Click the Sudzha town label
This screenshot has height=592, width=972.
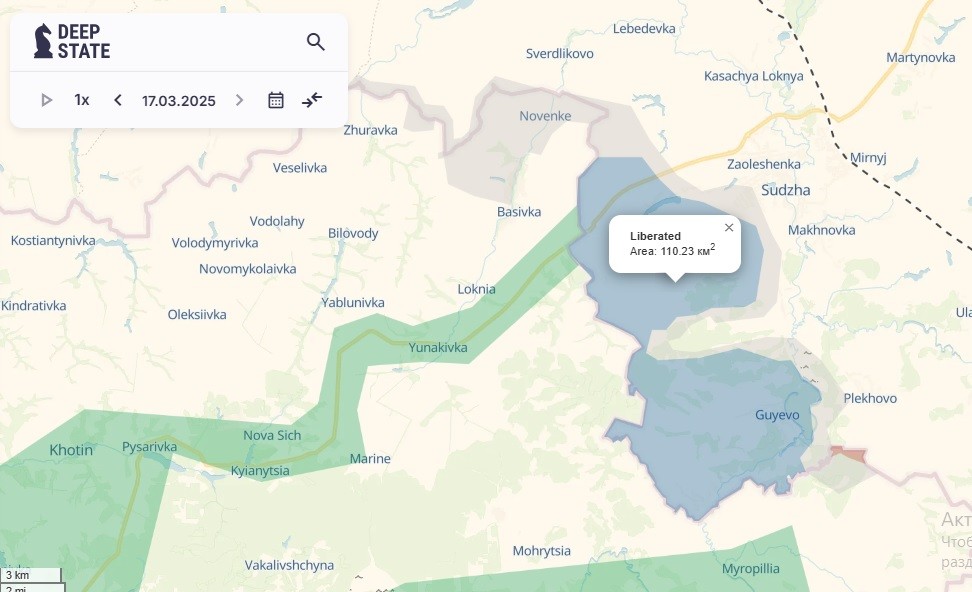785,190
